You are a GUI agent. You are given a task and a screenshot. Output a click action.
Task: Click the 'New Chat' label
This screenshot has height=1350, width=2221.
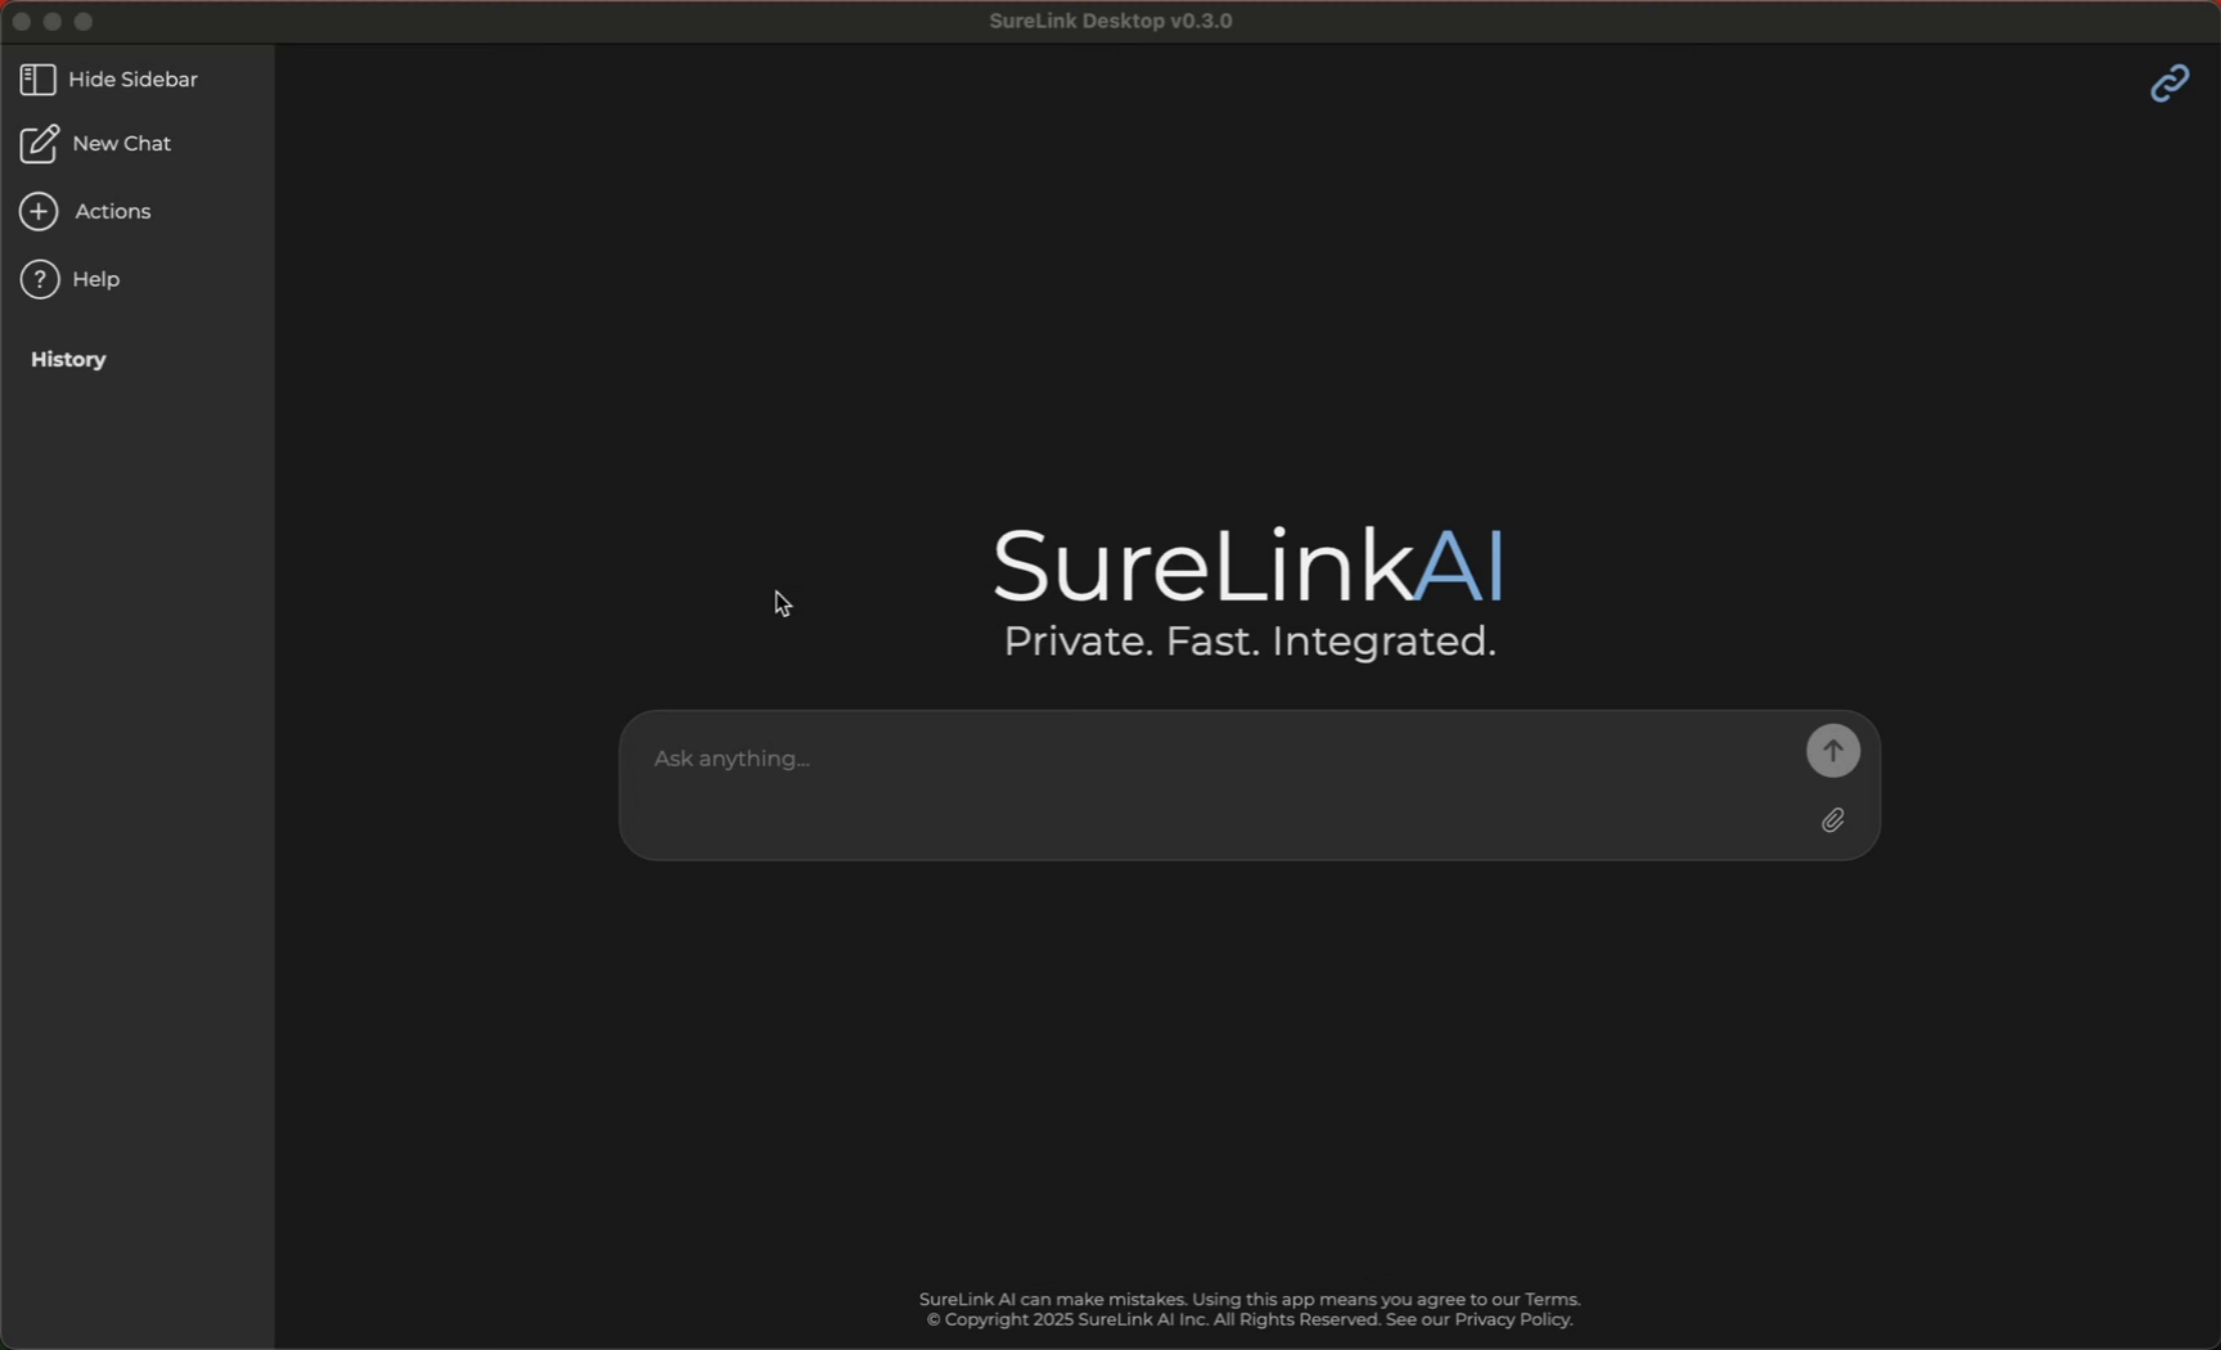(121, 143)
